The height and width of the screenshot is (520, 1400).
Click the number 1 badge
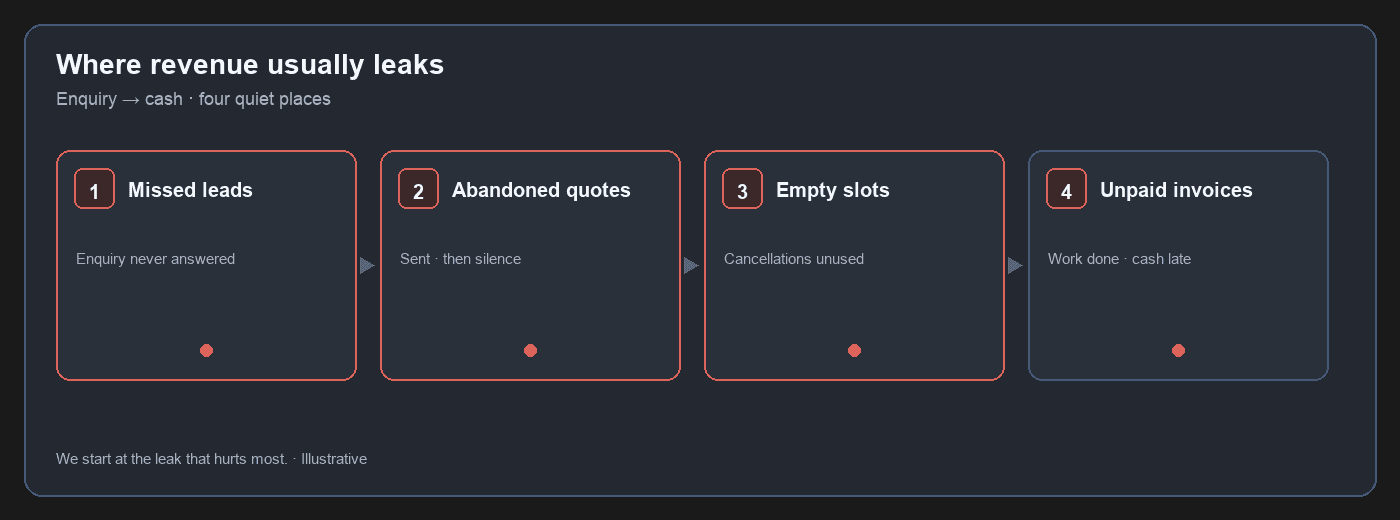(x=94, y=189)
